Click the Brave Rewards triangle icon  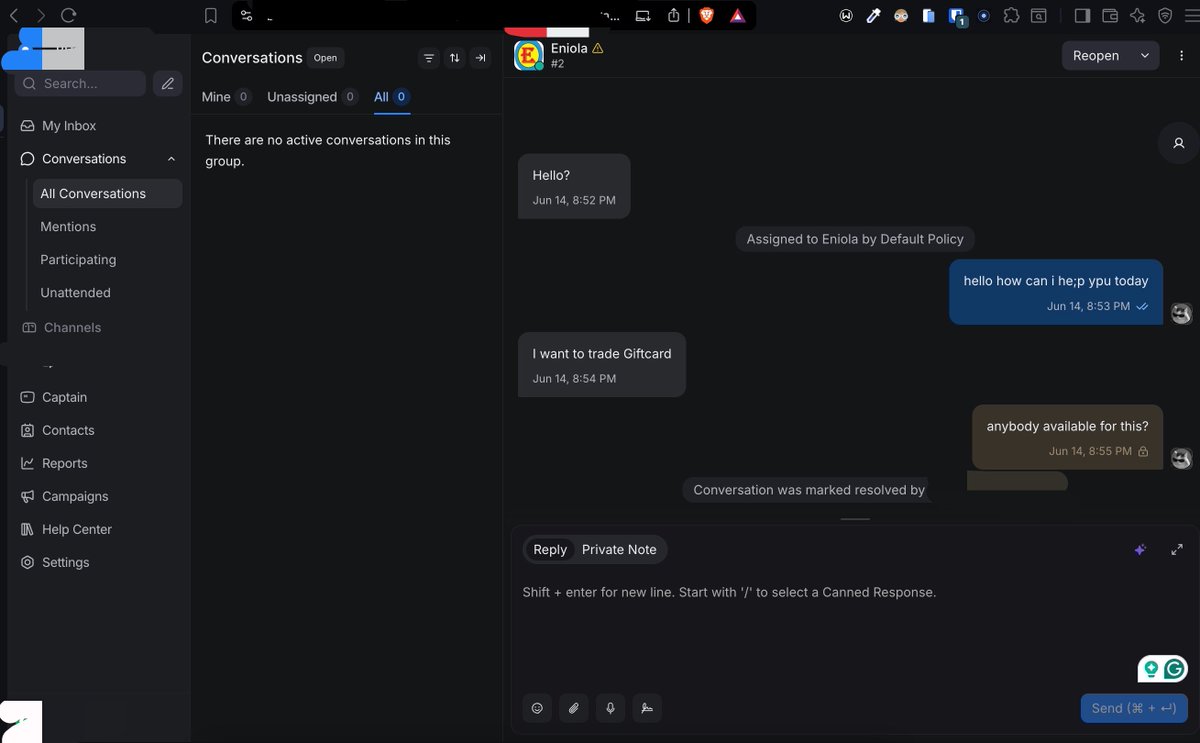pos(737,15)
